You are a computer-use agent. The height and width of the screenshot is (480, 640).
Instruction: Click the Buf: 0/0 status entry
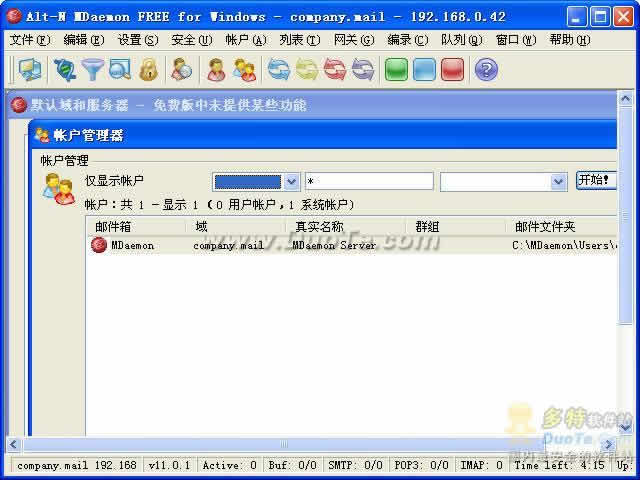(x=292, y=465)
